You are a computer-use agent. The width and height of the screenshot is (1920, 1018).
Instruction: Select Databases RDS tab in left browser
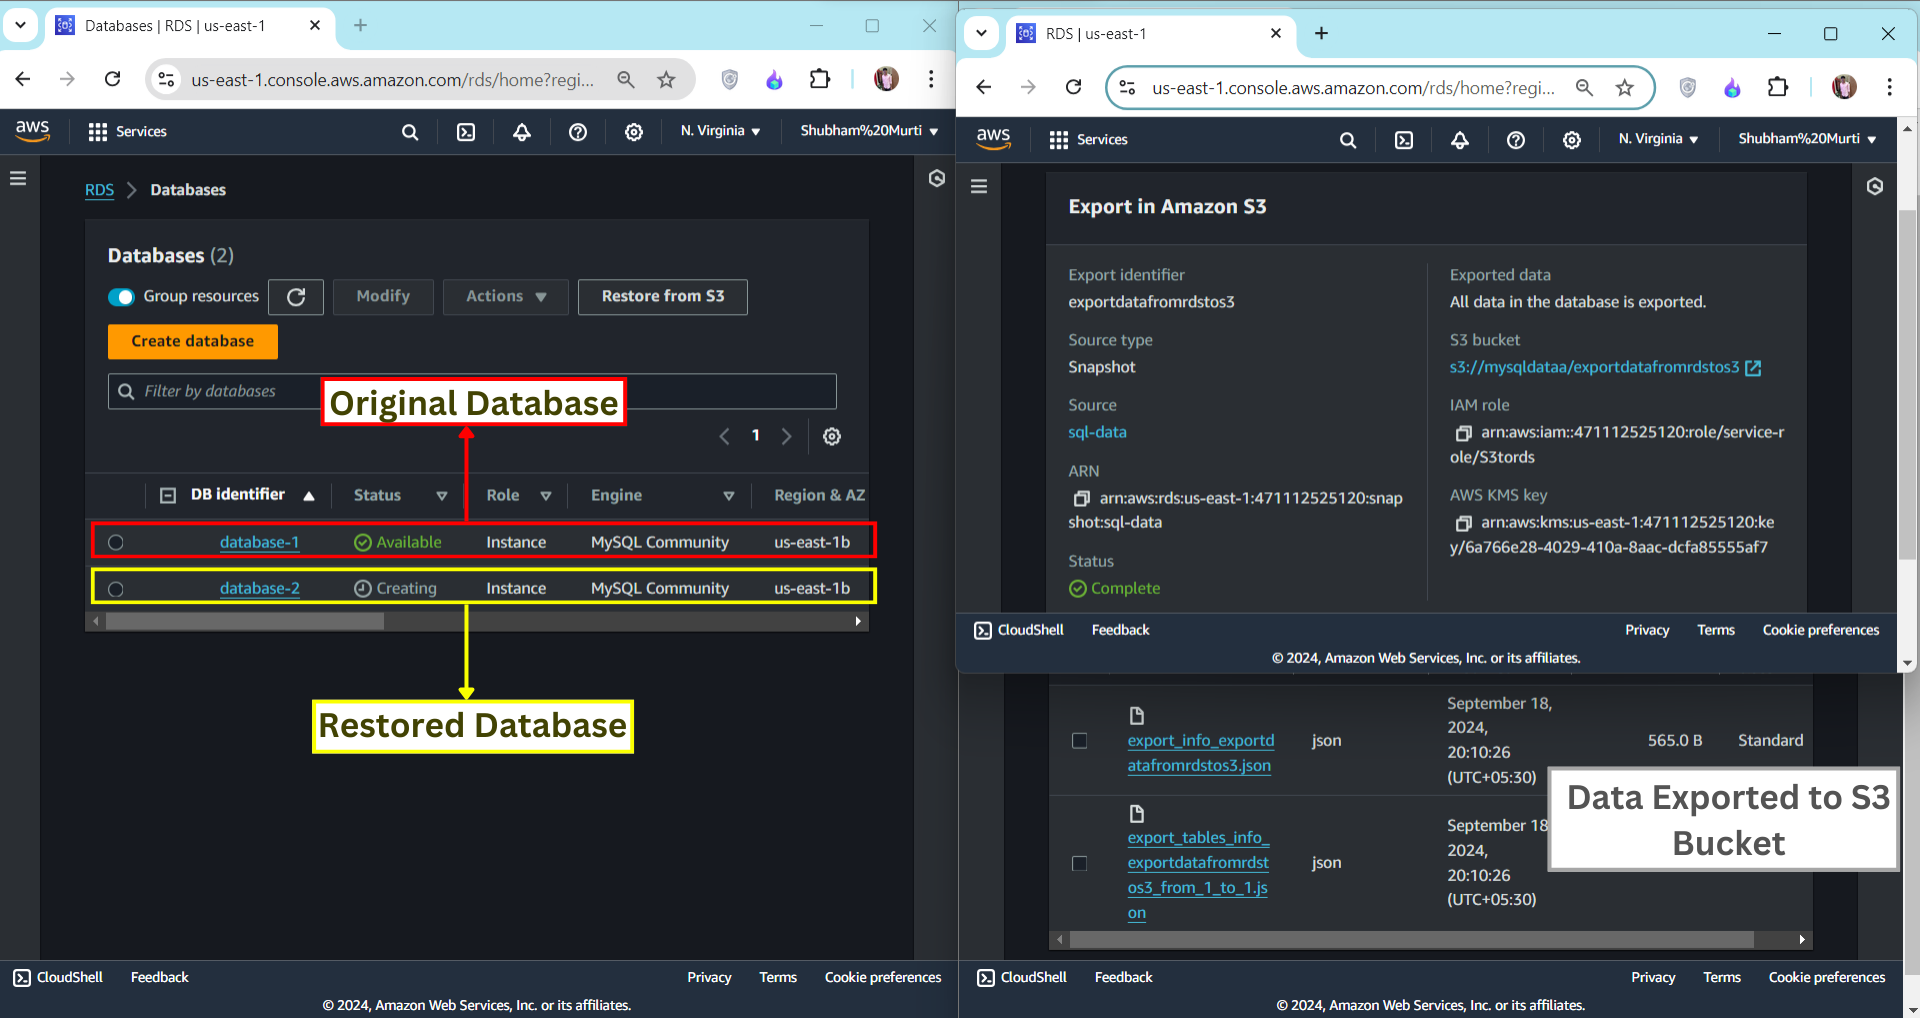pos(188,26)
